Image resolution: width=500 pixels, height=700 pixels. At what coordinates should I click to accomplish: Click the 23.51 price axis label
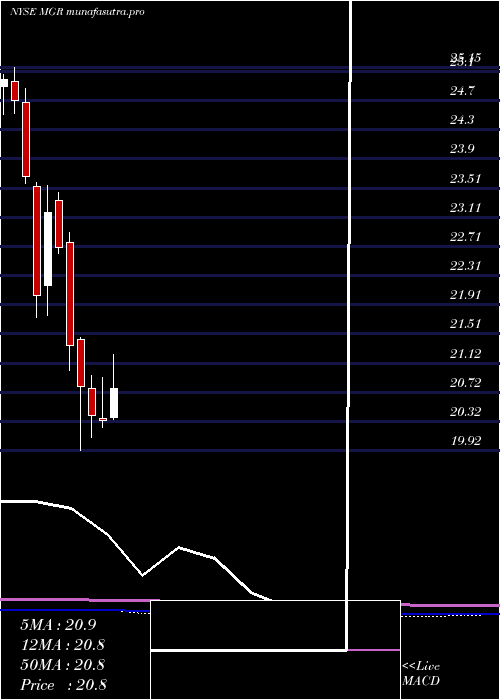(x=465, y=179)
